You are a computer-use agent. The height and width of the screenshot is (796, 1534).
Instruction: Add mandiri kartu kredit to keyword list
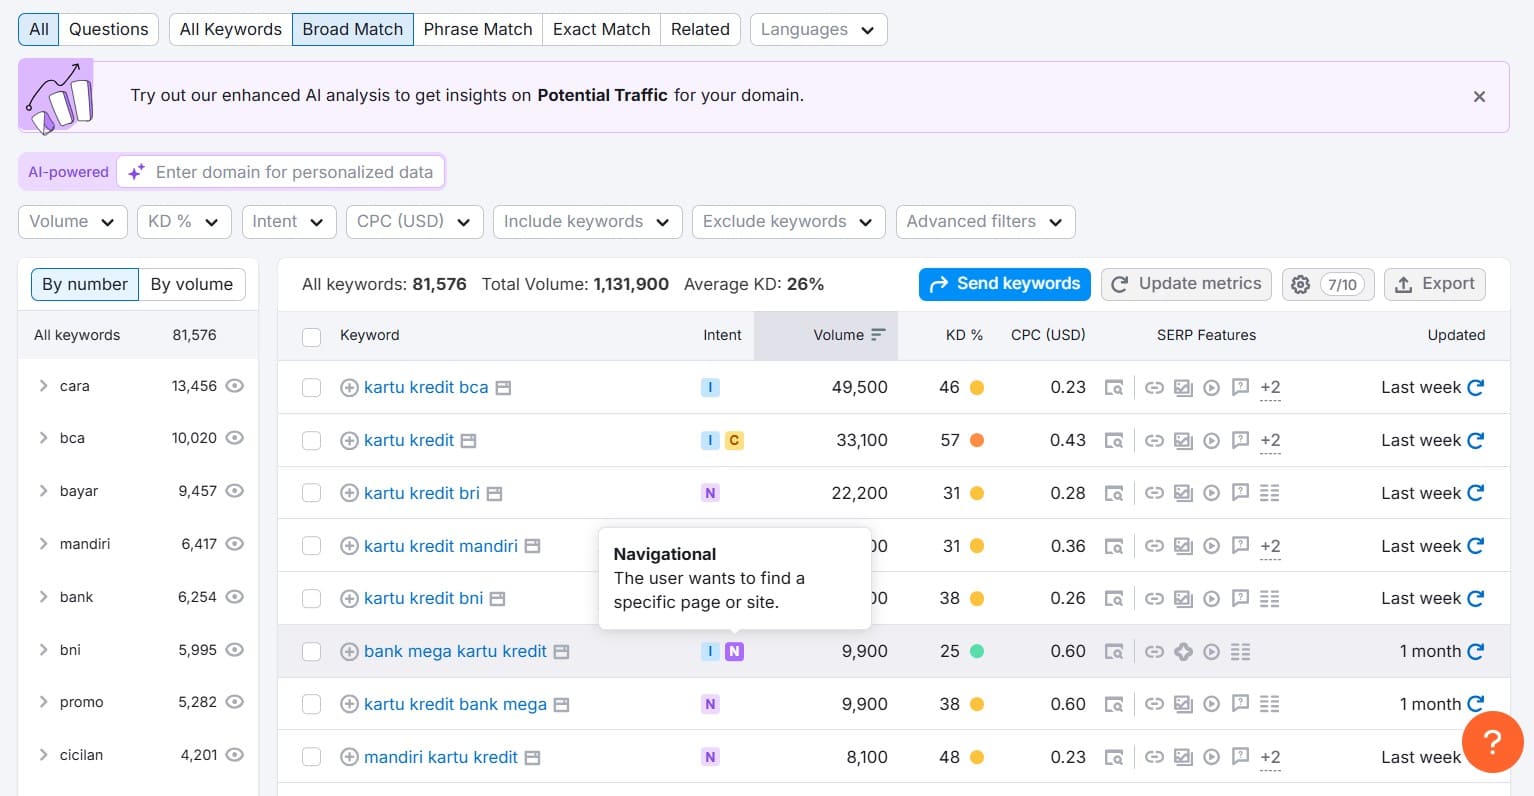[349, 757]
